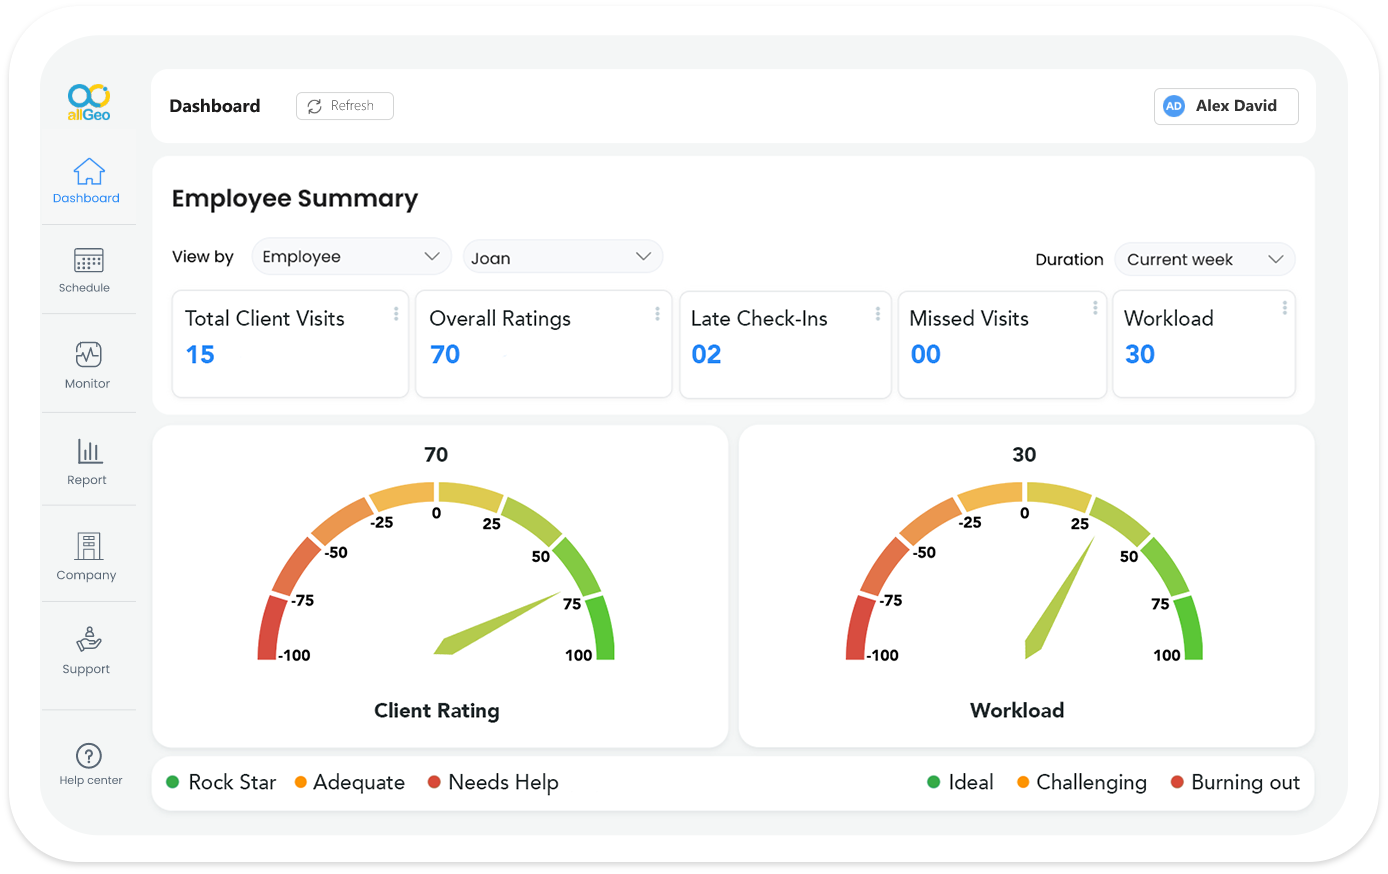The image size is (1388, 874).
Task: Open the Total Client Visits card options menu
Action: point(394,312)
